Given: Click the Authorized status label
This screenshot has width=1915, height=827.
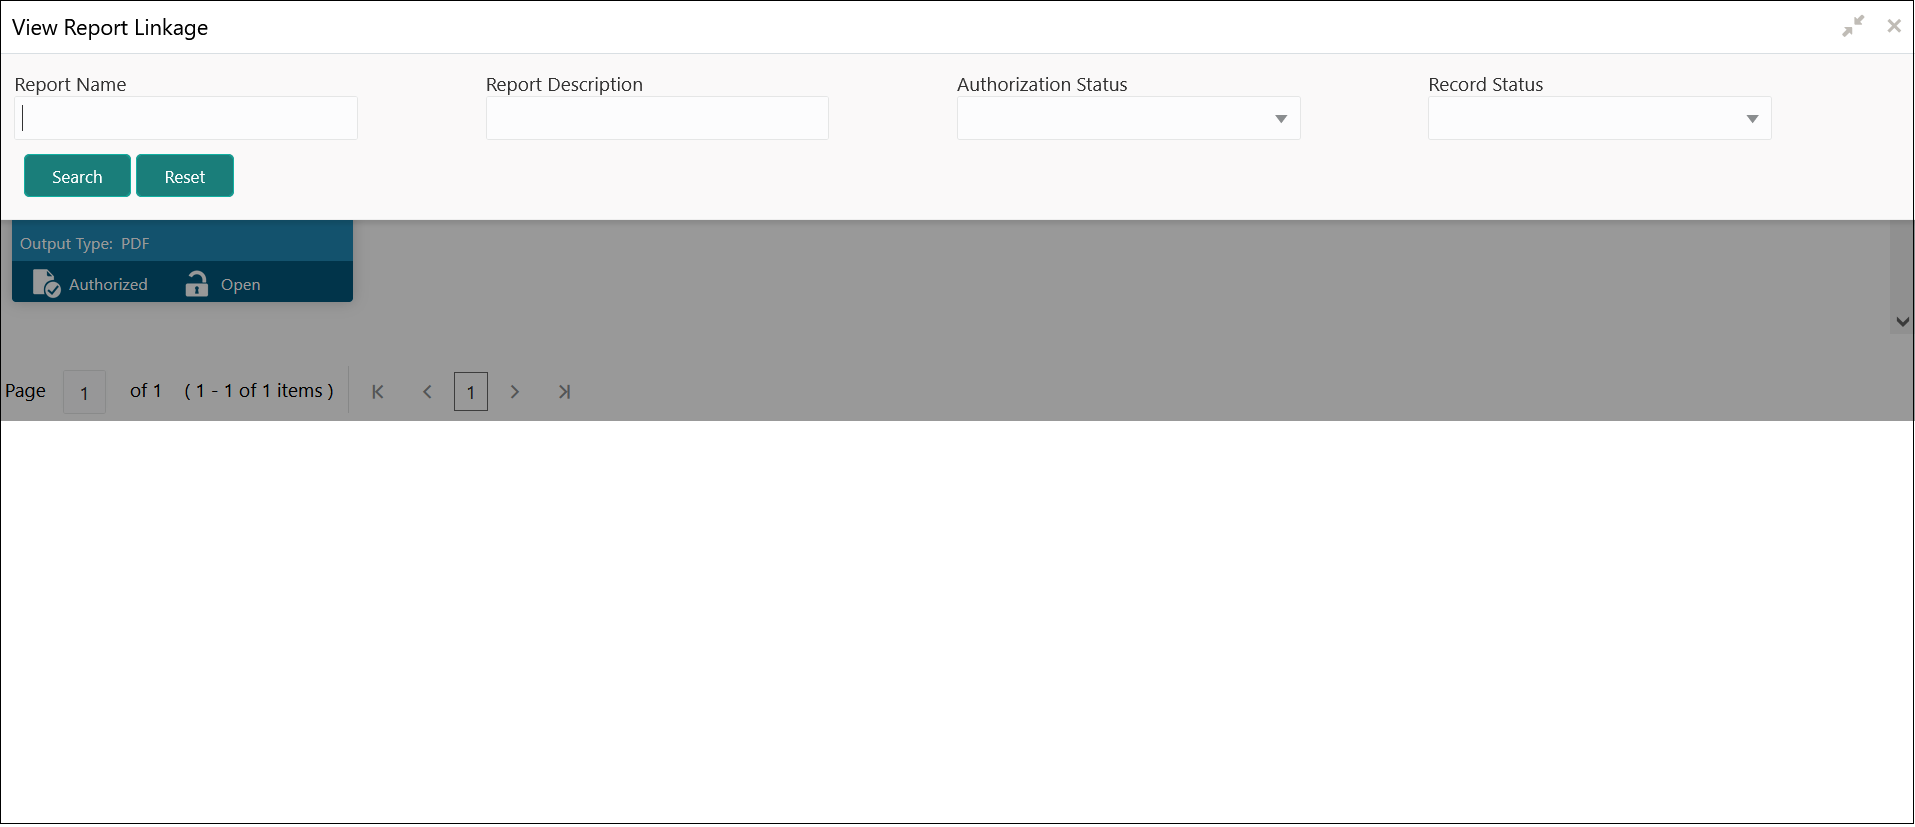Looking at the screenshot, I should tap(108, 285).
